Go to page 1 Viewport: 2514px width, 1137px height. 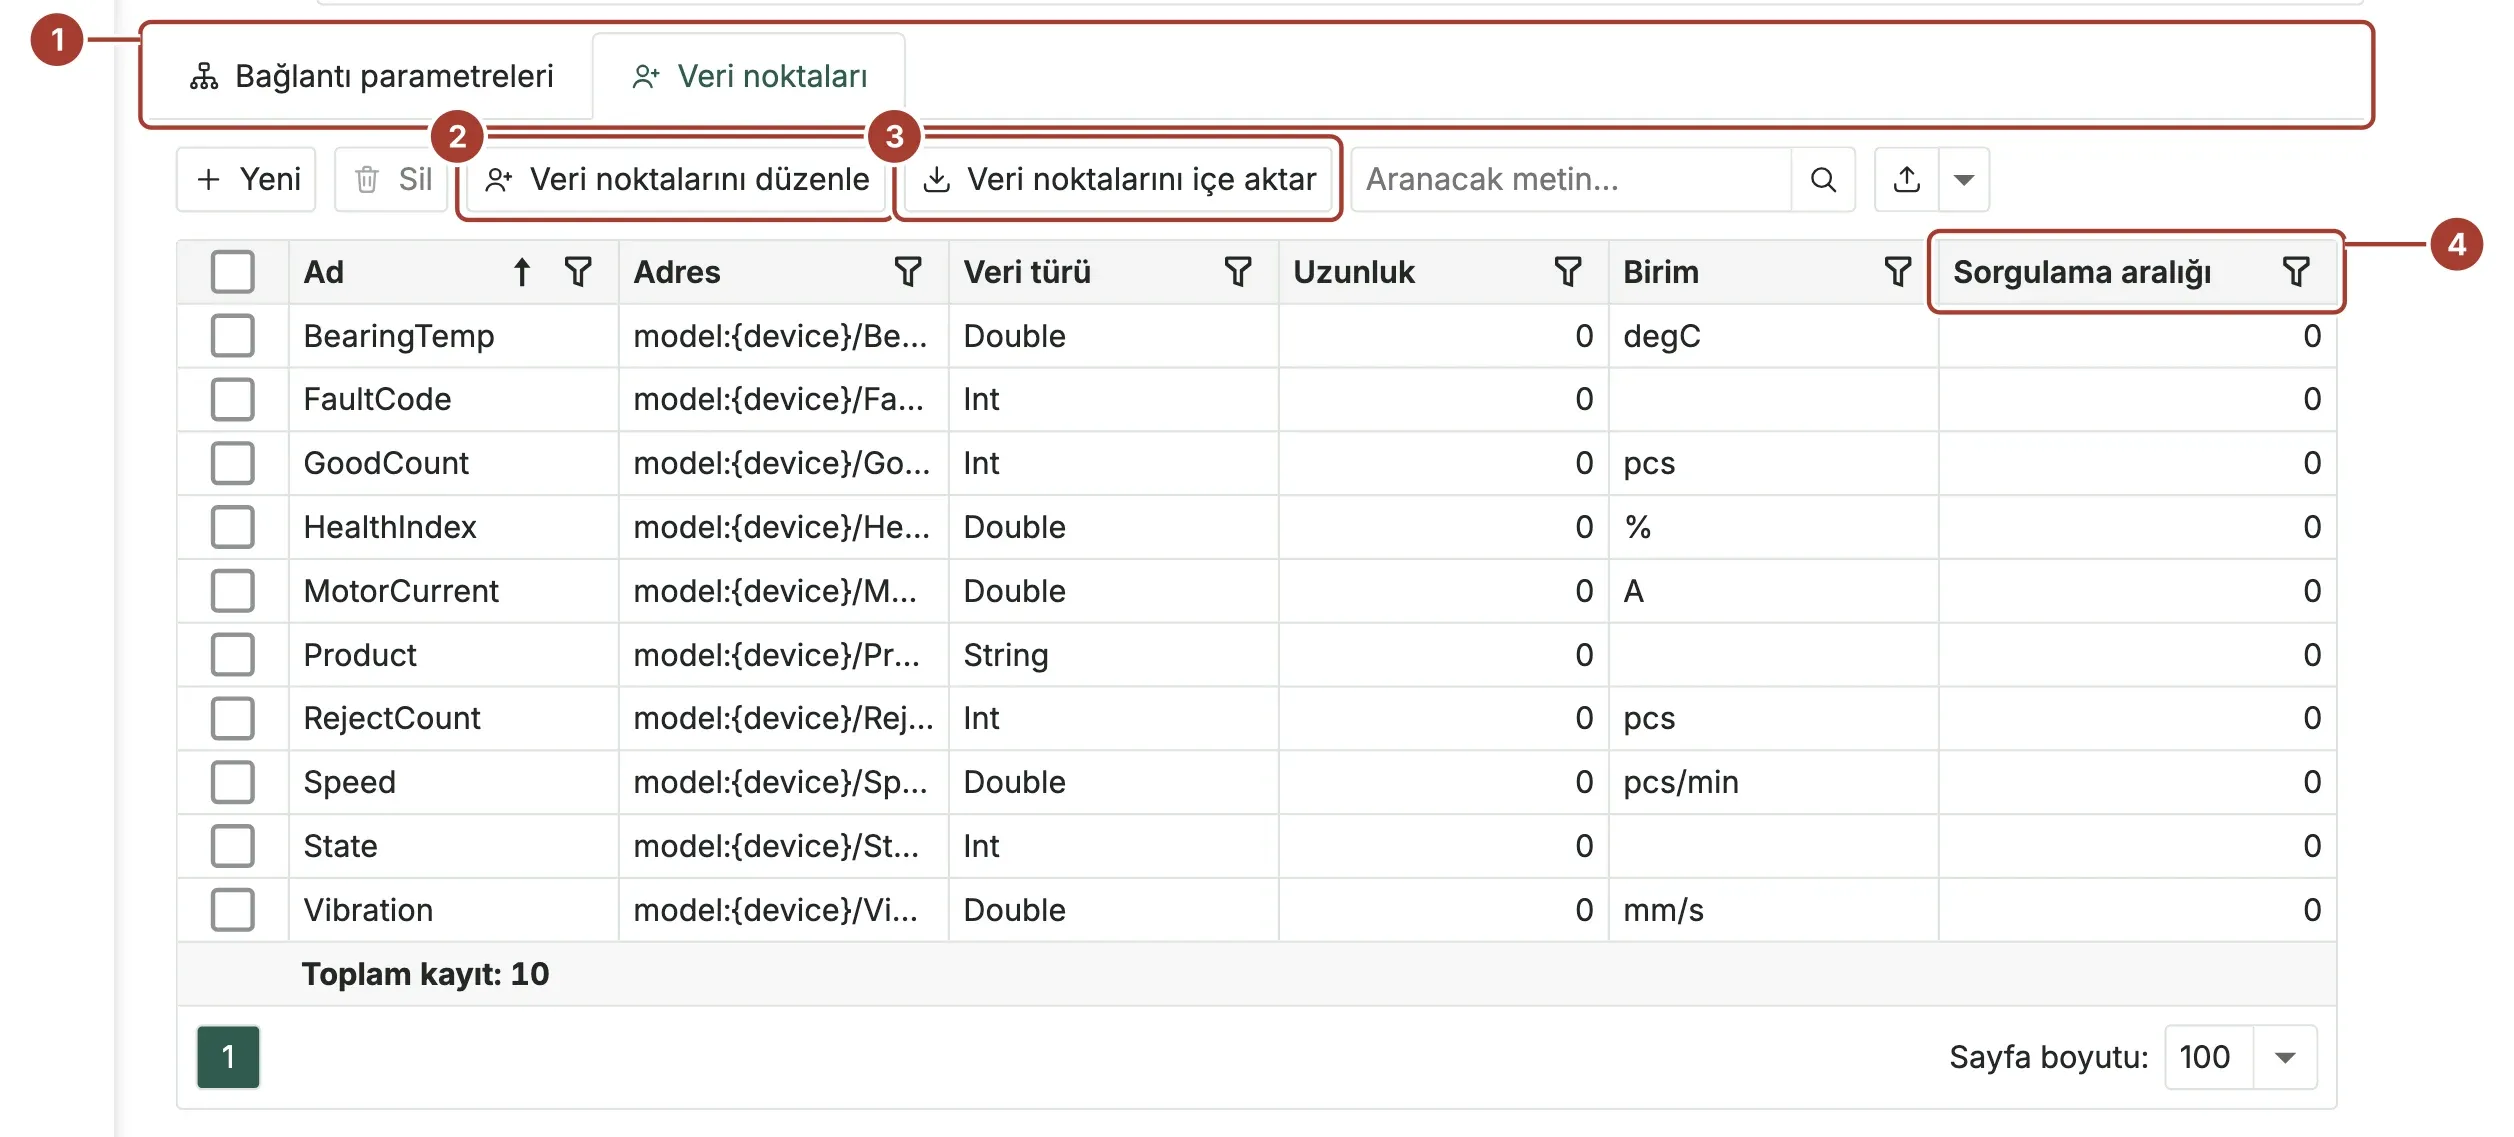228,1057
